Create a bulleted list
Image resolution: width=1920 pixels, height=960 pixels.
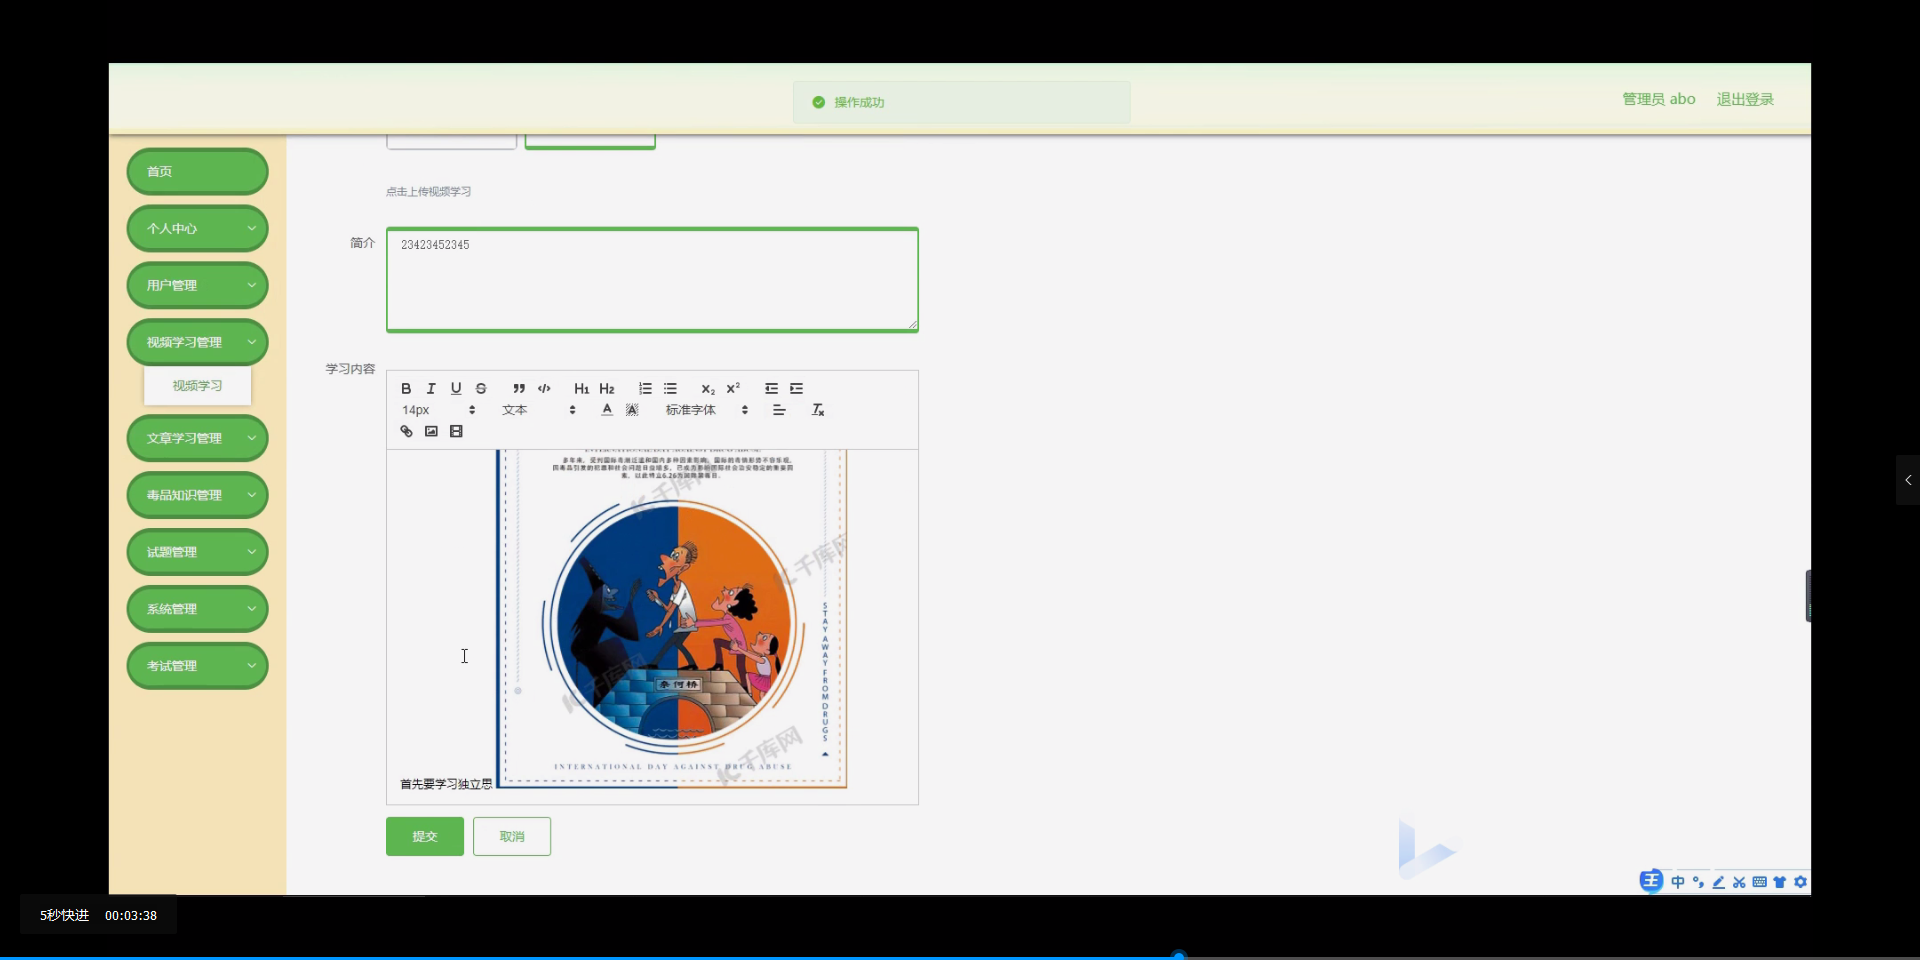670,388
